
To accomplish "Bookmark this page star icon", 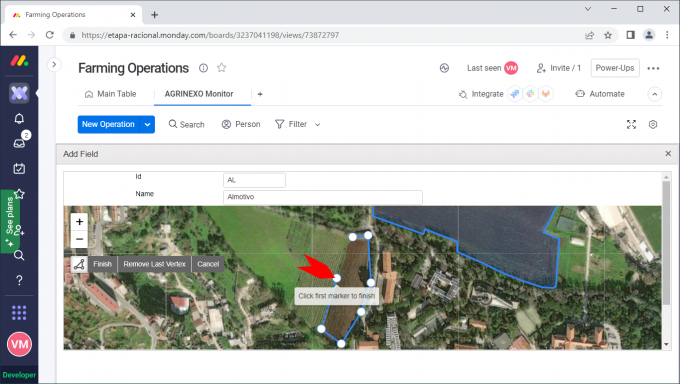I will tap(608, 35).
